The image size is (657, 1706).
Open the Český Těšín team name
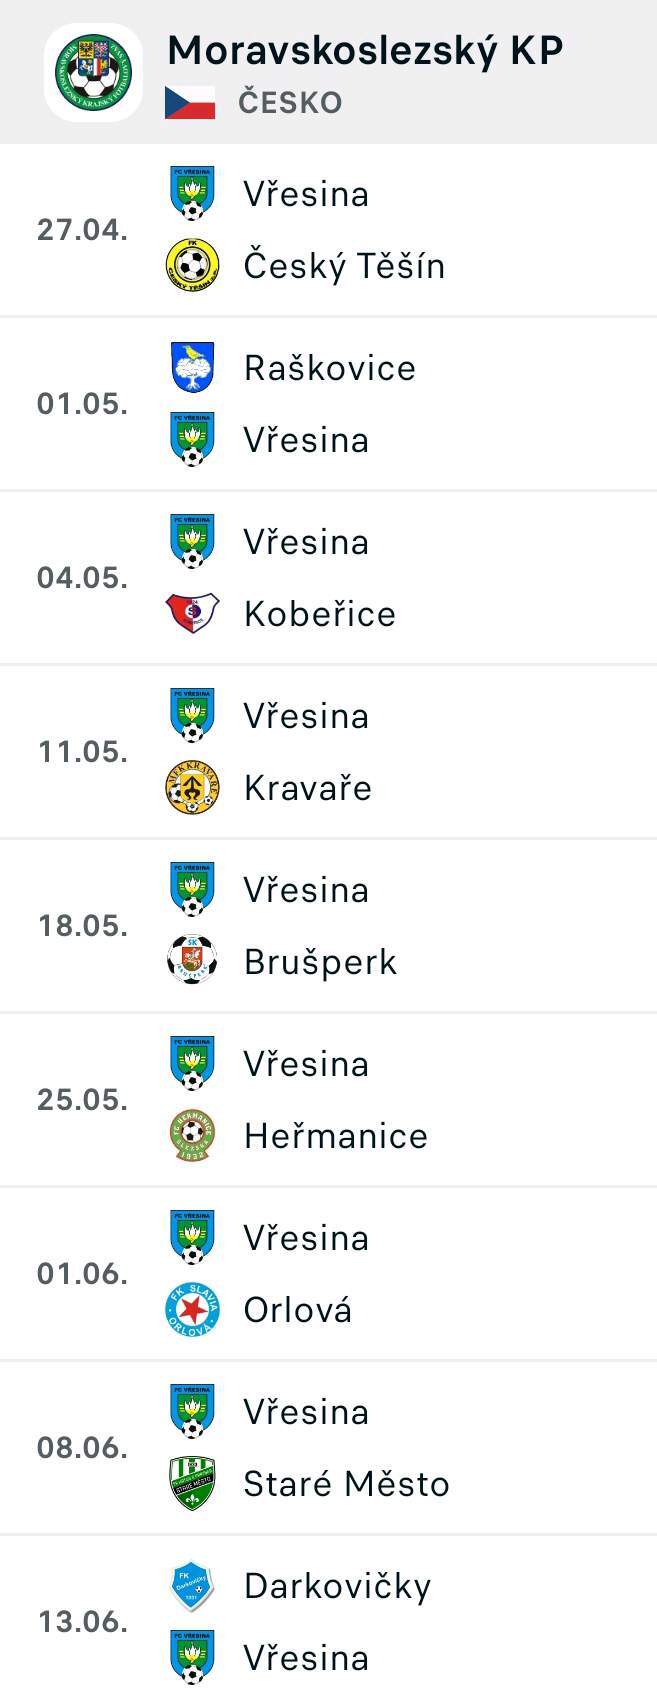(x=344, y=266)
